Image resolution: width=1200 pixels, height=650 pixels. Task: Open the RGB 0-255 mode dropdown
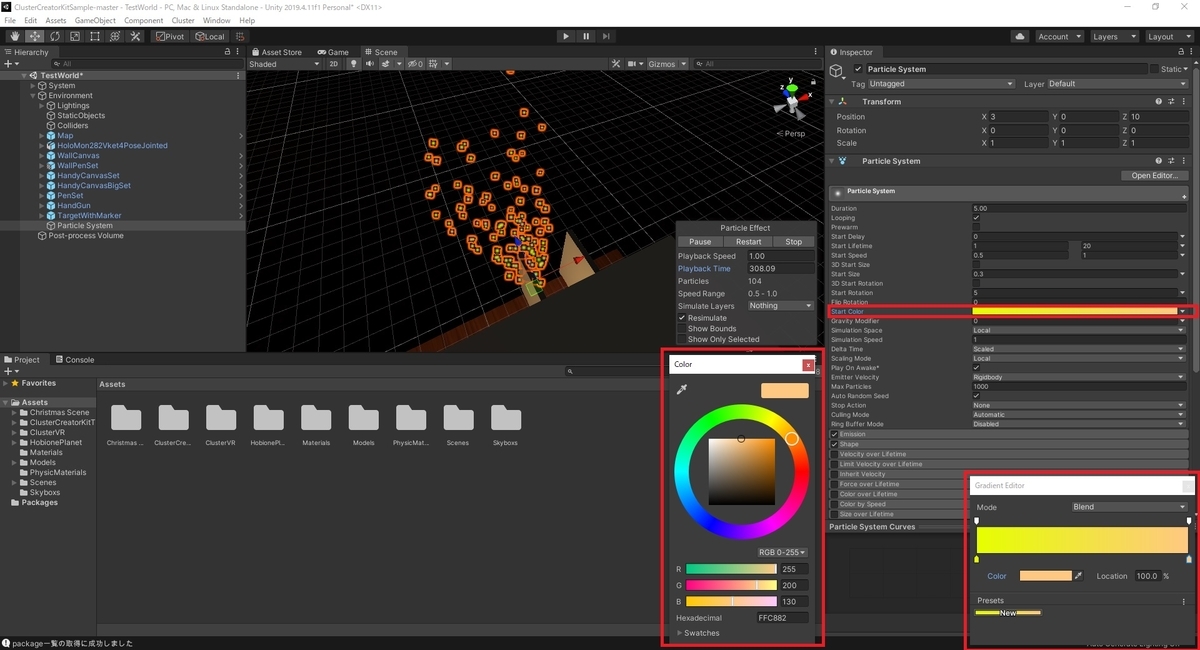point(782,552)
